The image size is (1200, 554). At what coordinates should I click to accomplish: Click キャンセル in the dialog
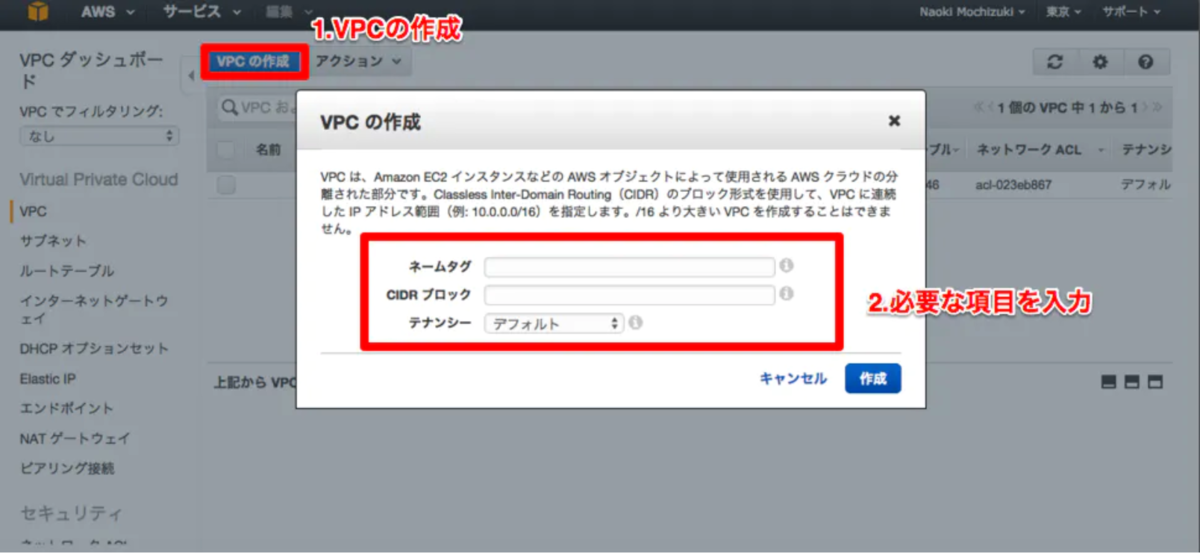[793, 379]
